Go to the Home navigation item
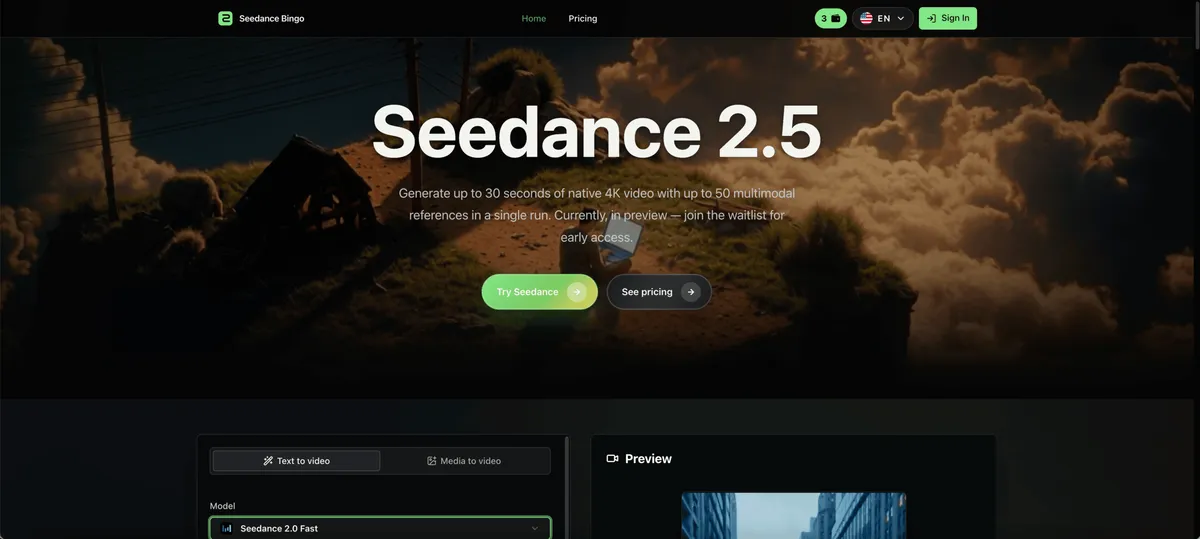The height and width of the screenshot is (539, 1200). [534, 18]
